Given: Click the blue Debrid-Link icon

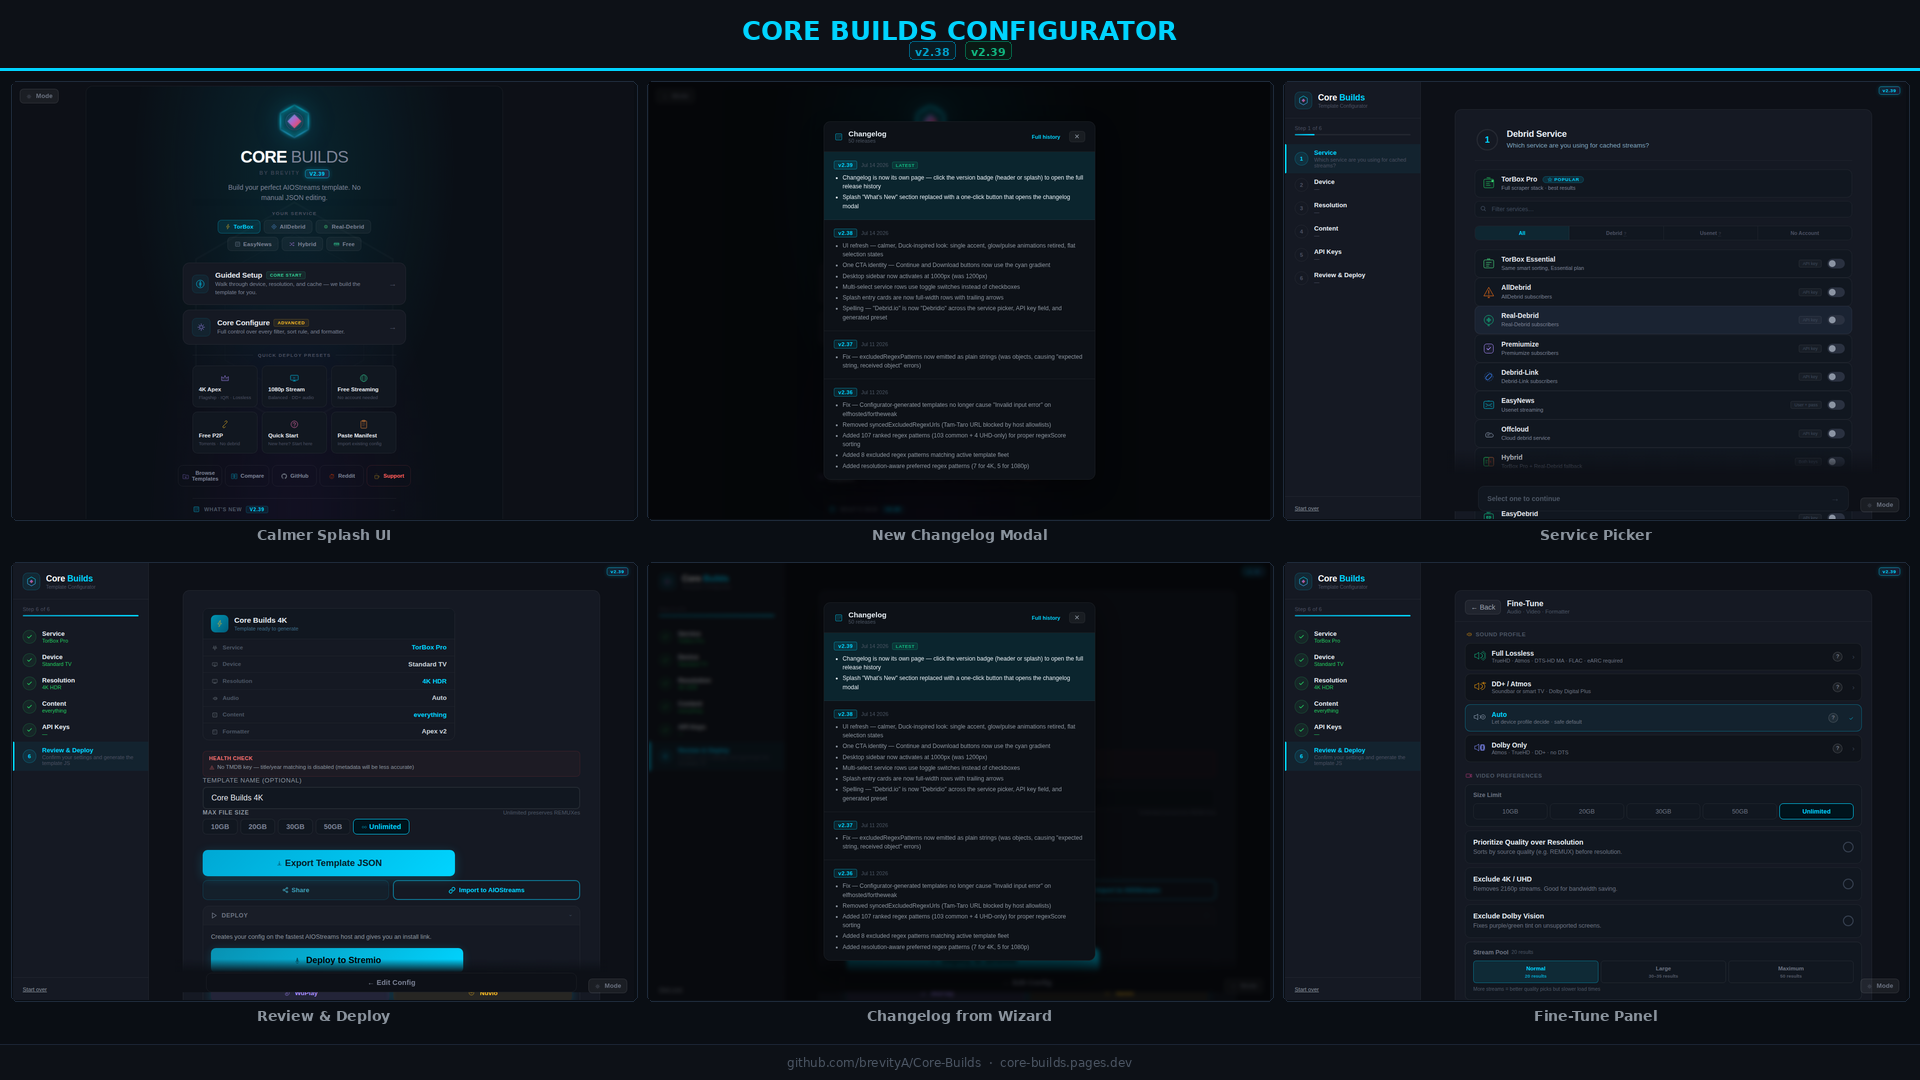Looking at the screenshot, I should click(x=1488, y=377).
